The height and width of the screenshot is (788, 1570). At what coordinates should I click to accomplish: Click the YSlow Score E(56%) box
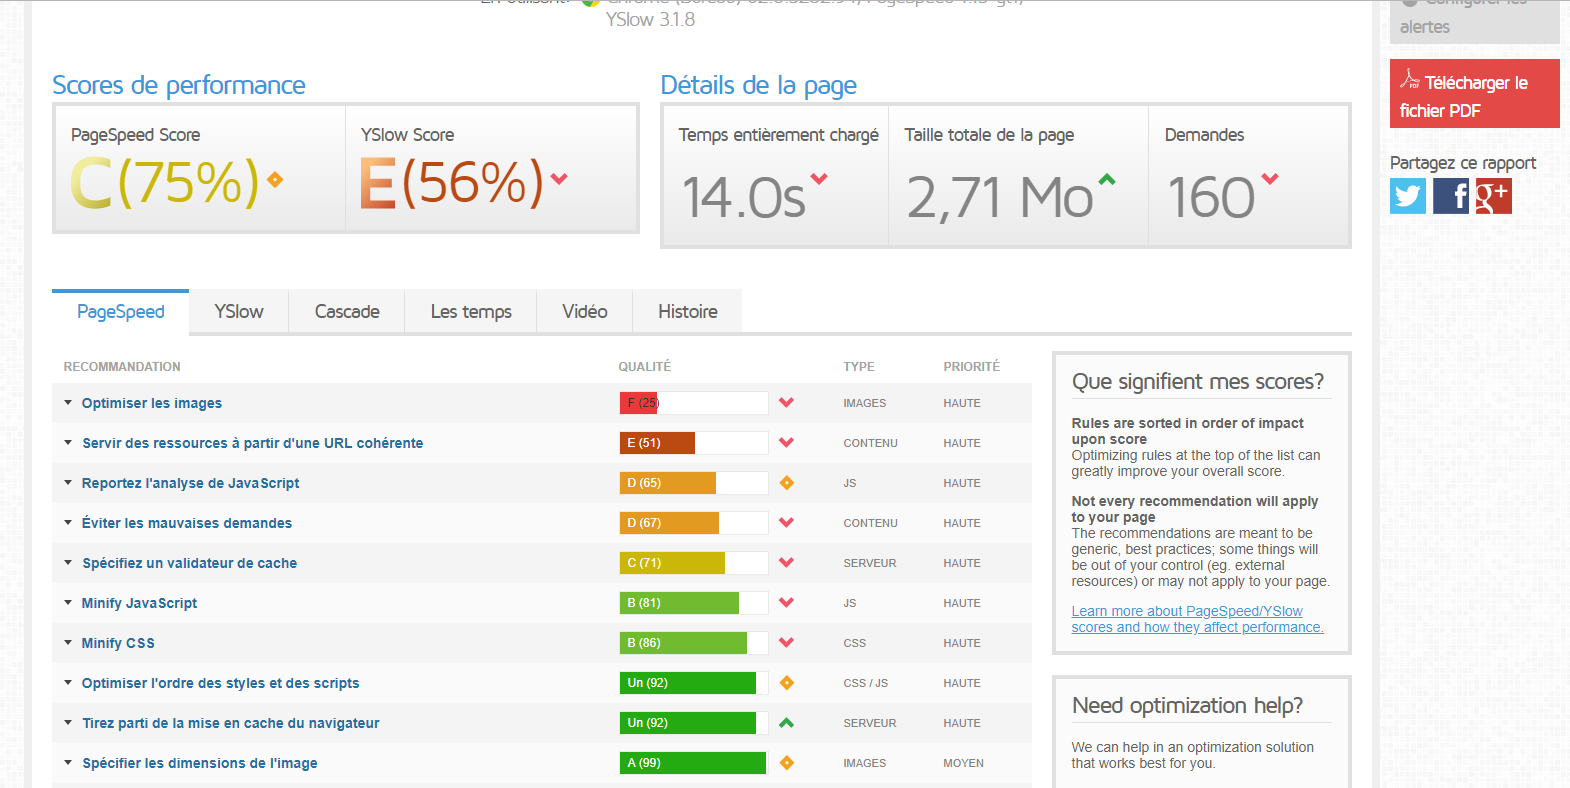(x=491, y=168)
